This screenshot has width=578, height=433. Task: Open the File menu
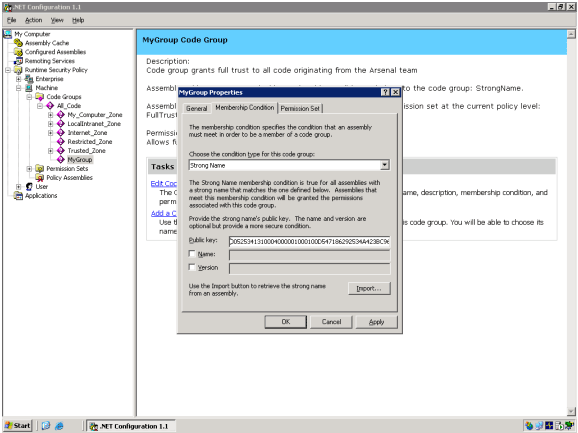(x=11, y=20)
